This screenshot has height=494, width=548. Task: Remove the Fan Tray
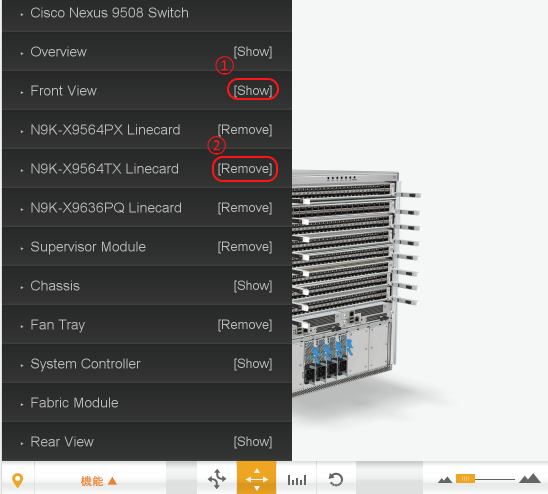click(x=245, y=325)
